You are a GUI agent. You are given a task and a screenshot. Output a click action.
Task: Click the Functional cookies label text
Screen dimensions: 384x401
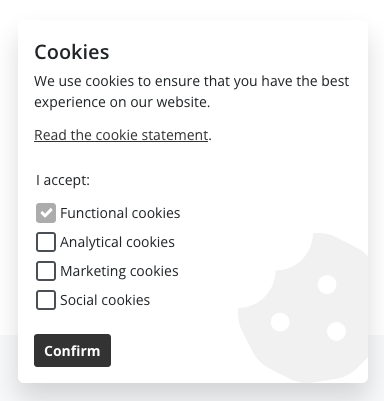coord(120,213)
